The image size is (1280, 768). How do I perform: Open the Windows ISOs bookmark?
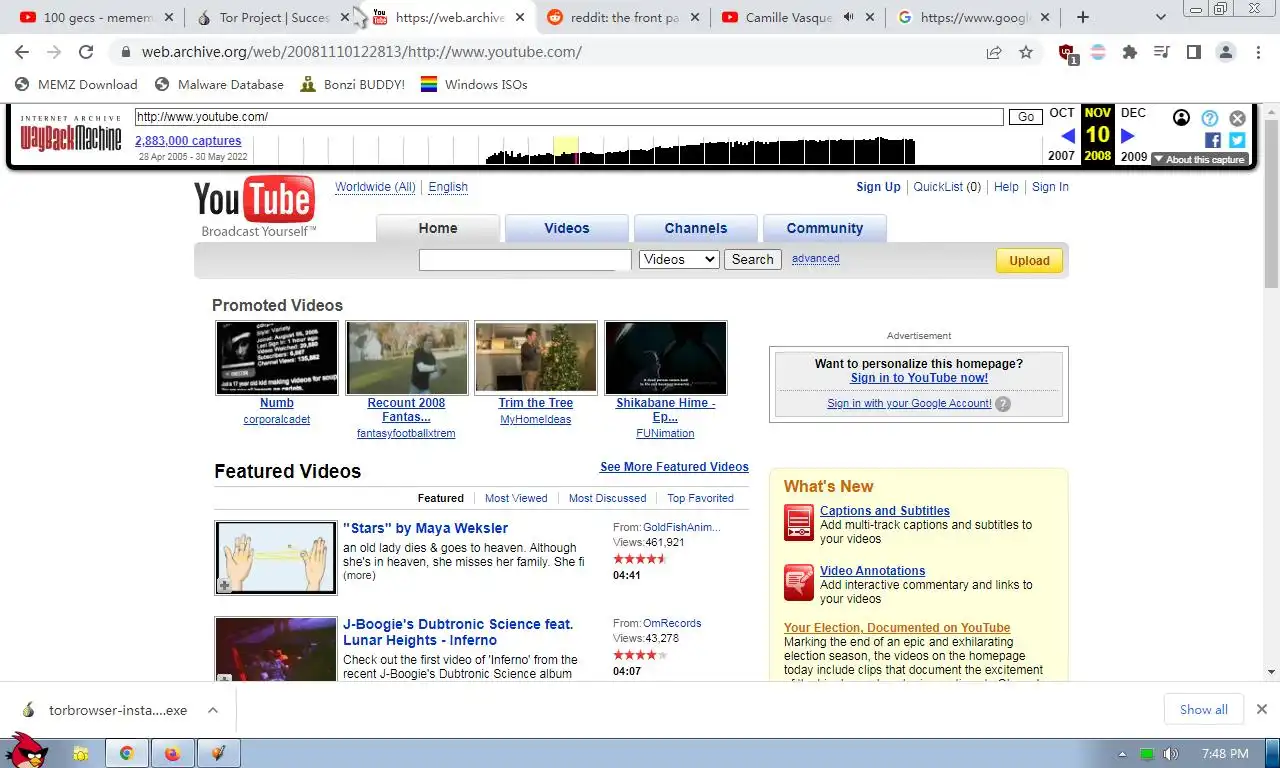click(x=474, y=84)
